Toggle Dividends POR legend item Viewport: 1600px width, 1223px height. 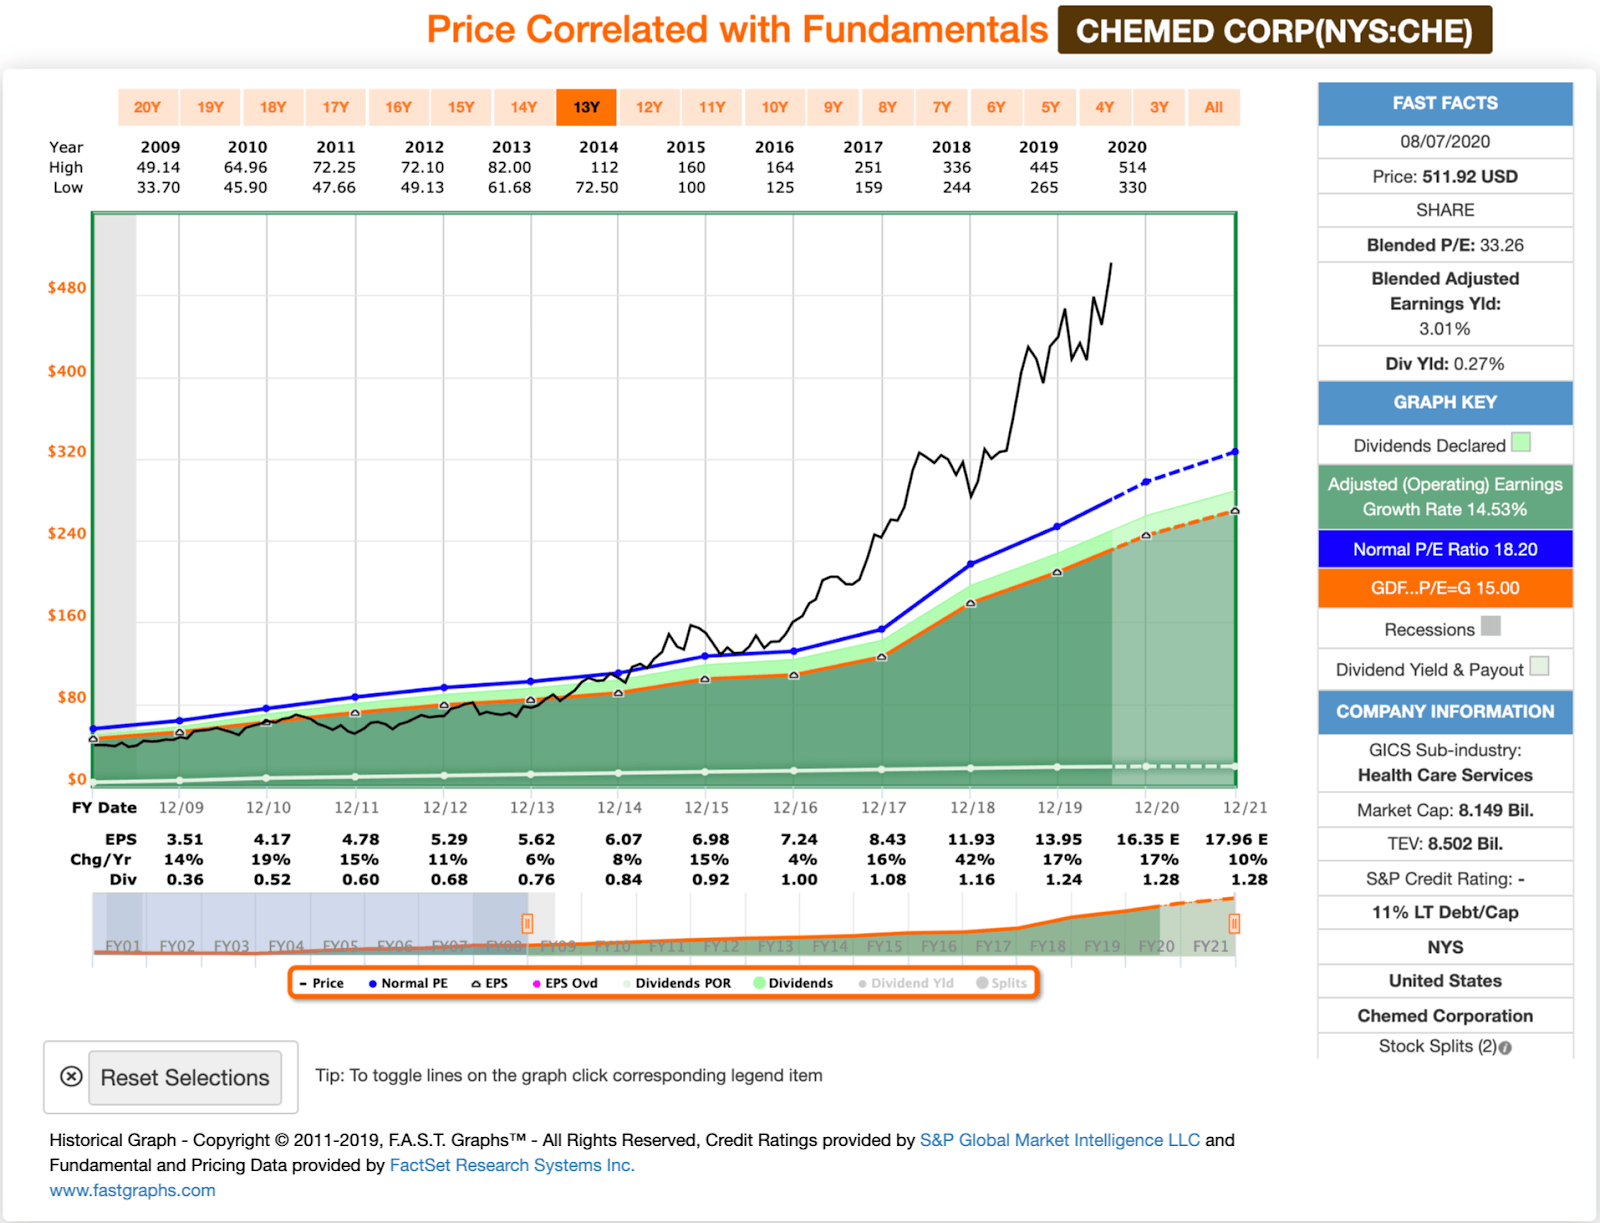pyautogui.click(x=676, y=984)
